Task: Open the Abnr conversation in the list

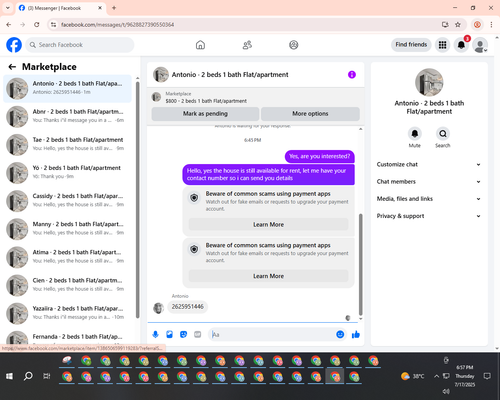Action: 67,117
